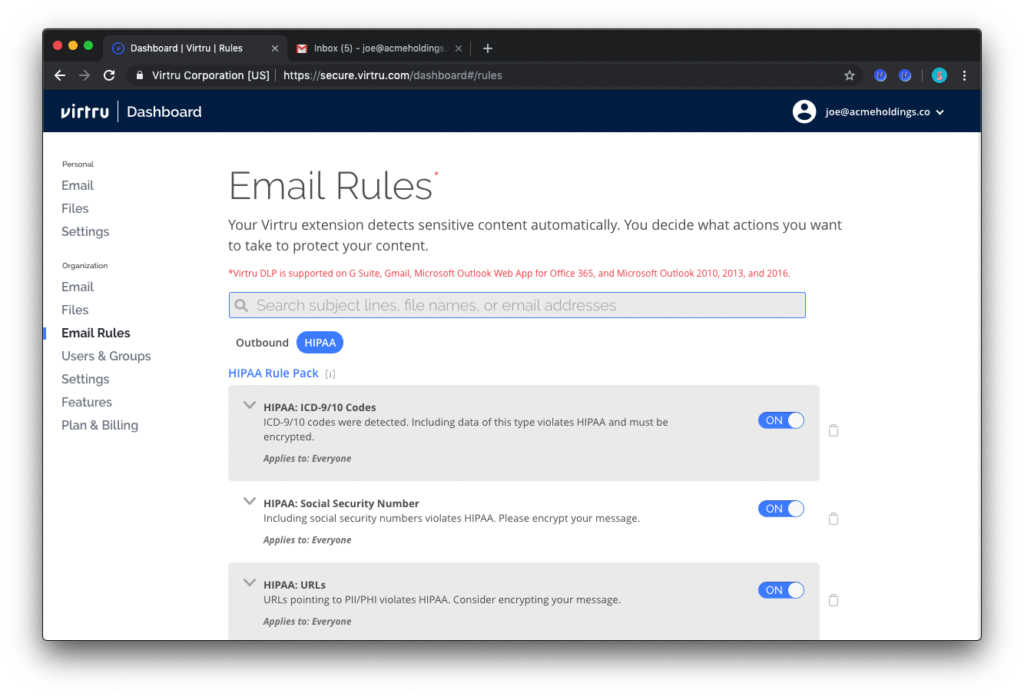Turn off the ICD-9/10 Codes rule
1024x697 pixels.
pos(780,420)
